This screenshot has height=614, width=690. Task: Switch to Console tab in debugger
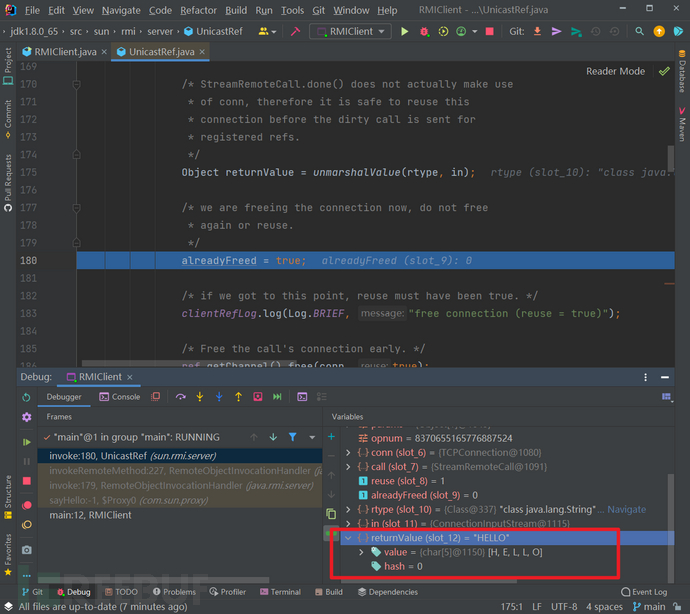click(120, 397)
